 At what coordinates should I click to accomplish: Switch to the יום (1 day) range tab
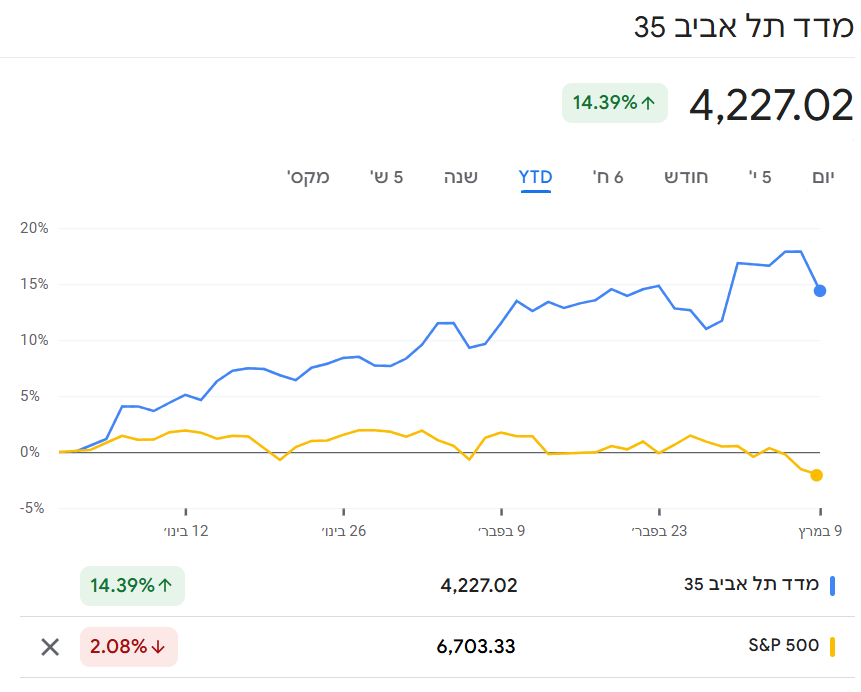[x=822, y=177]
